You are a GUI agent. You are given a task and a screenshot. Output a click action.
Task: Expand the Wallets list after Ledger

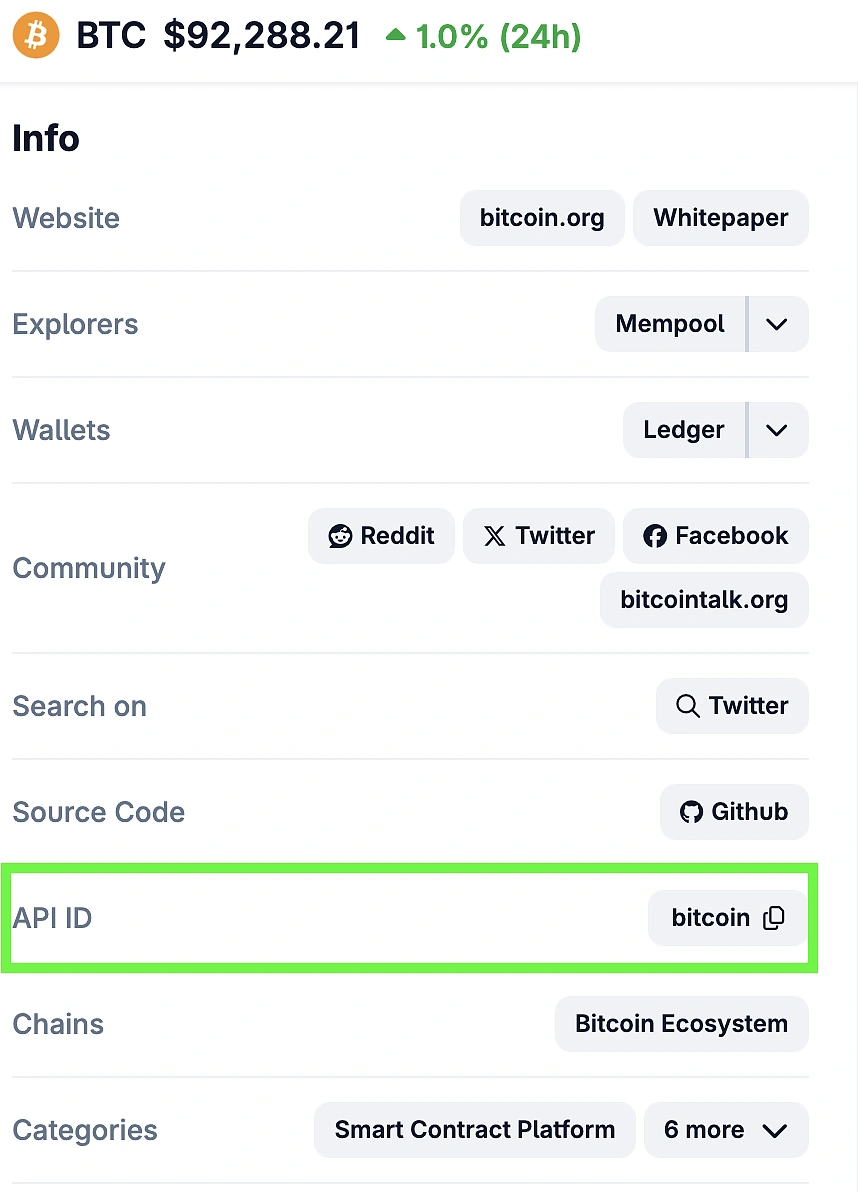tap(777, 429)
